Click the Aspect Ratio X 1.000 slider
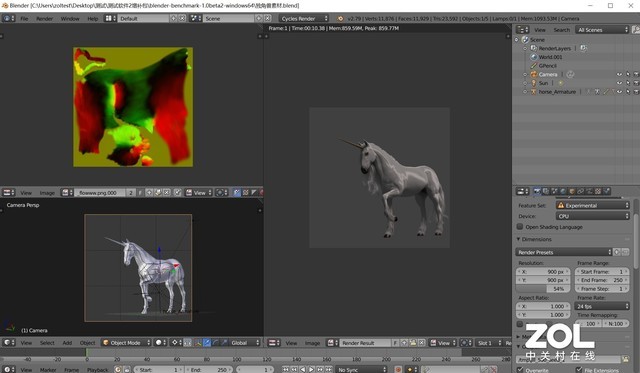The image size is (640, 373). (543, 306)
